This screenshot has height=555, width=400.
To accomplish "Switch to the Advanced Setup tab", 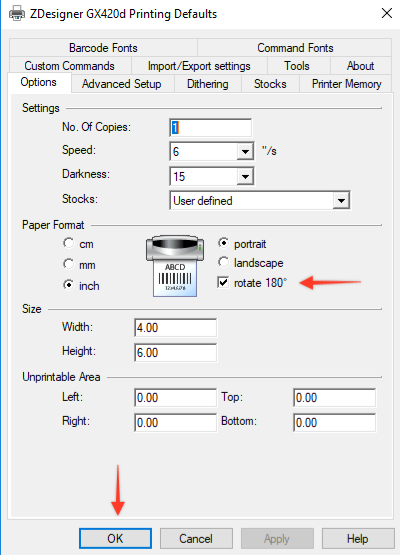I will click(x=122, y=84).
